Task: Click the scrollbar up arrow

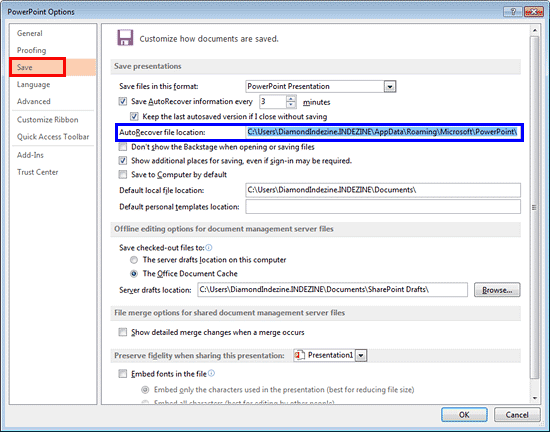Action: point(535,31)
